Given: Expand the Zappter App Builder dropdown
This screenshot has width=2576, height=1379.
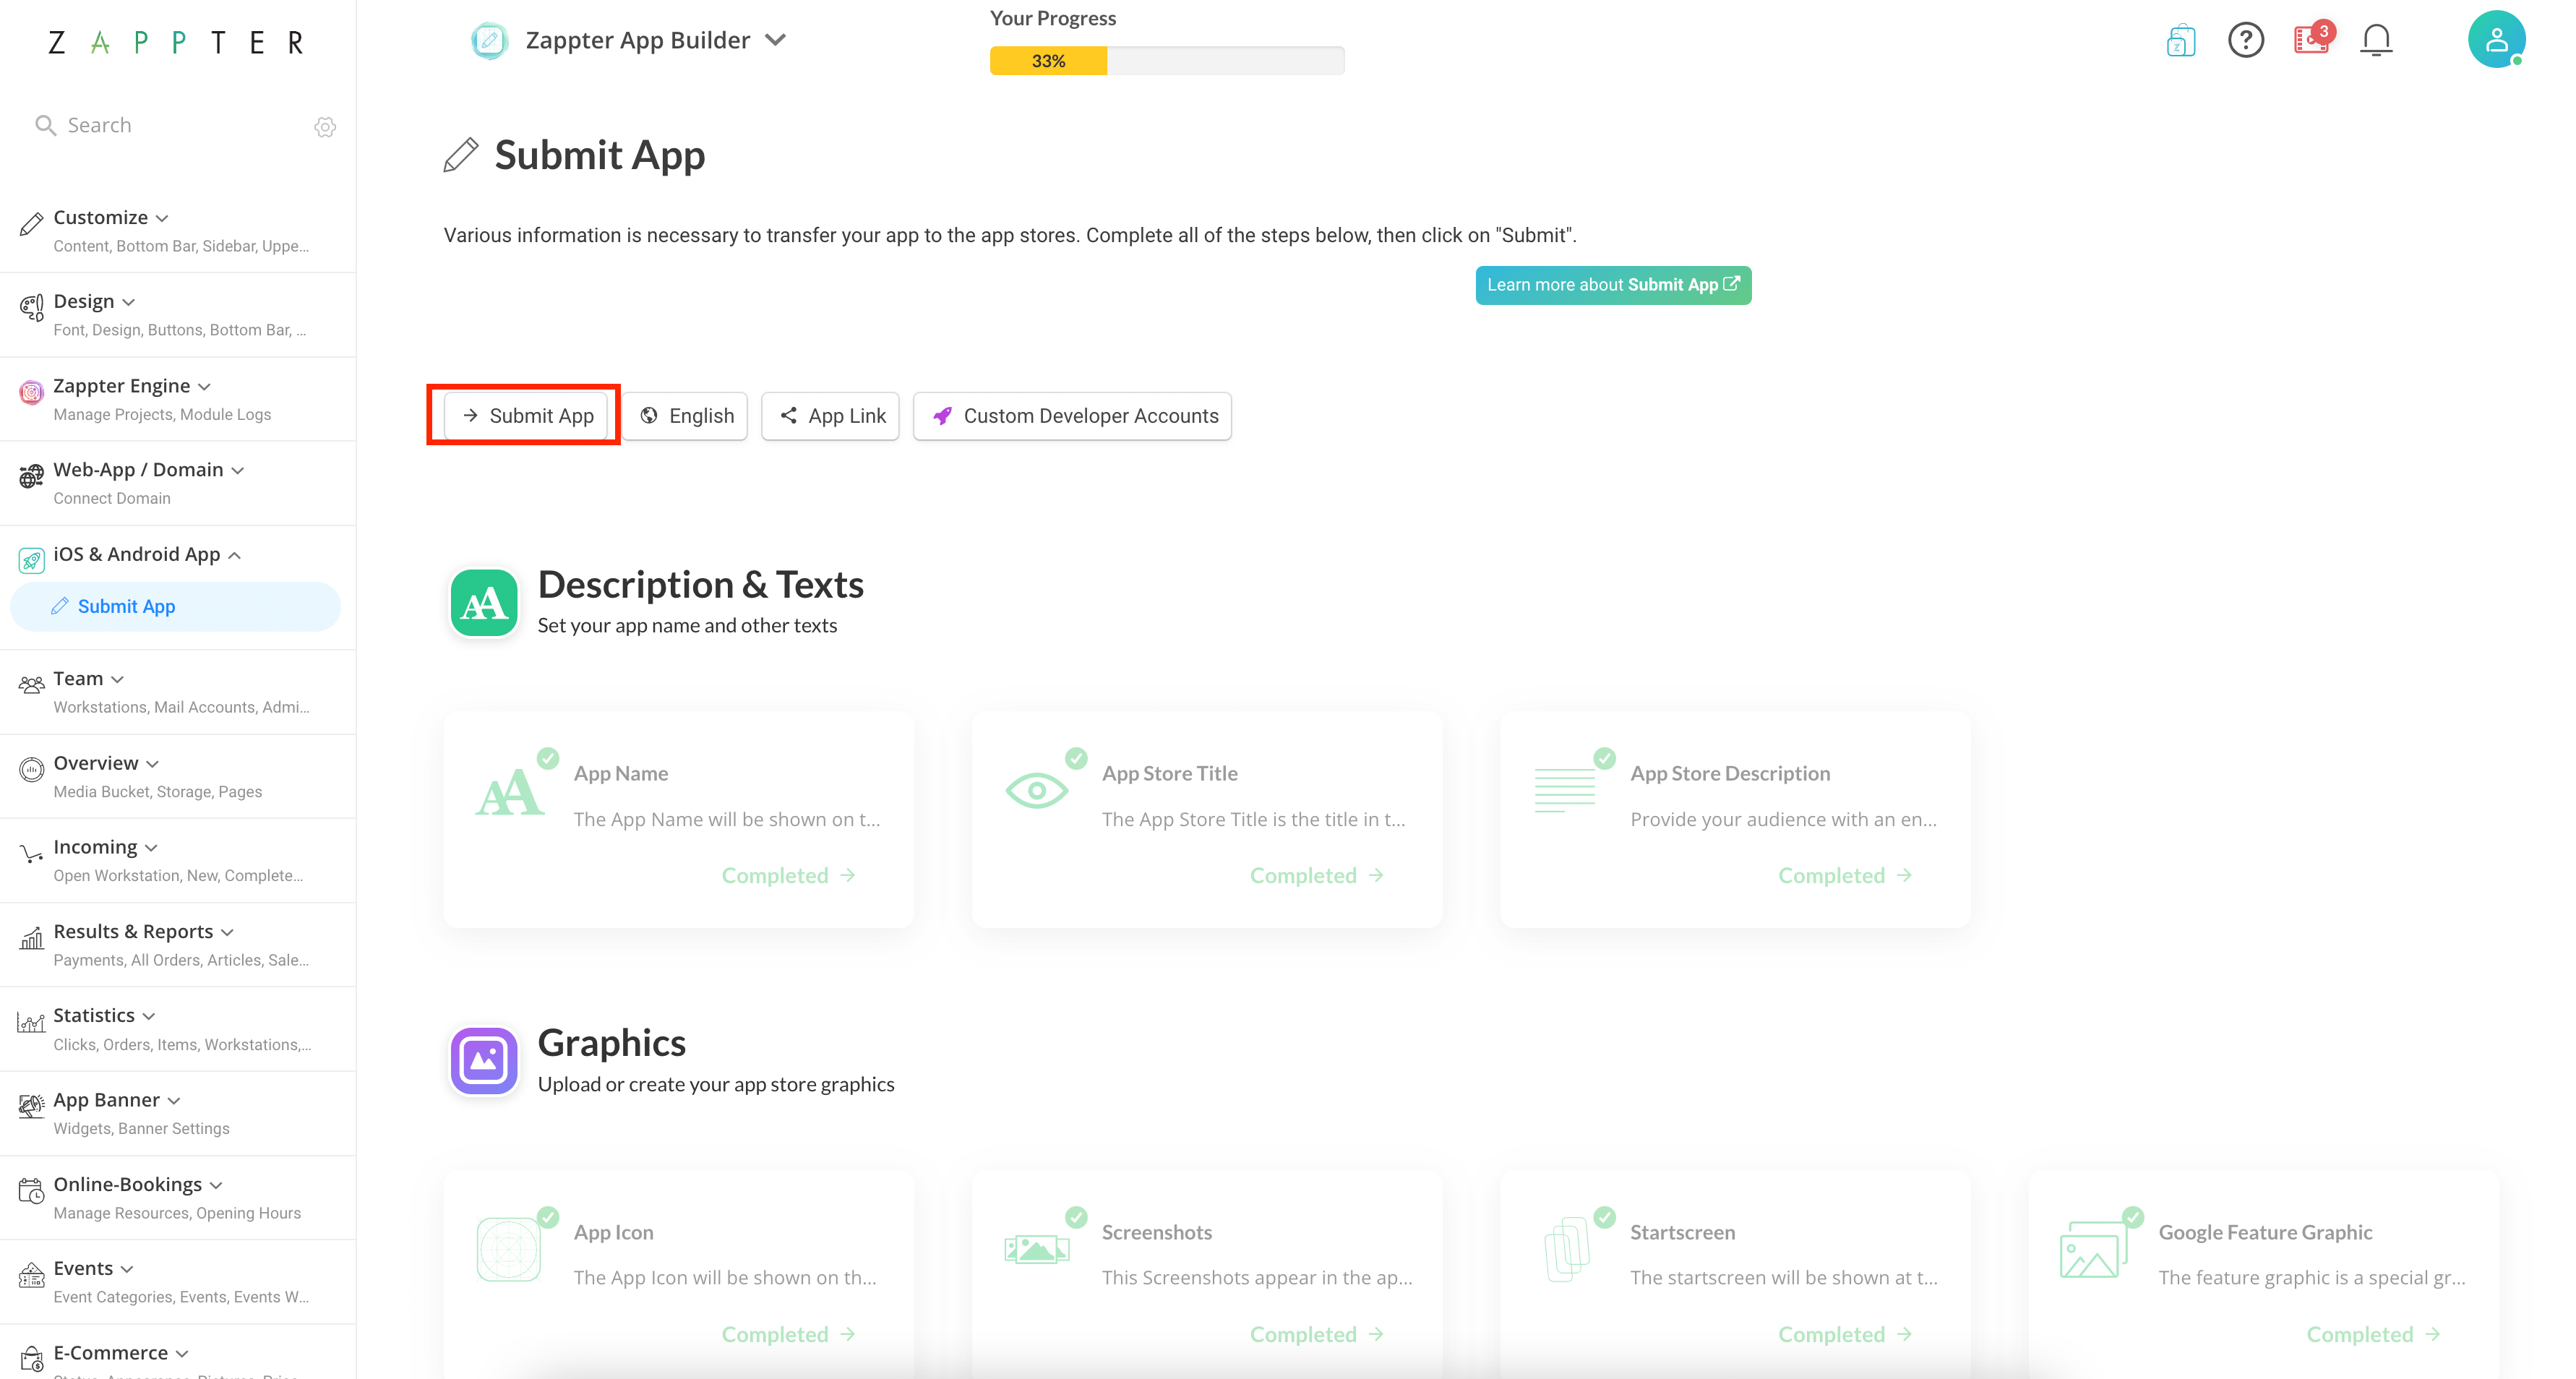Looking at the screenshot, I should [776, 40].
